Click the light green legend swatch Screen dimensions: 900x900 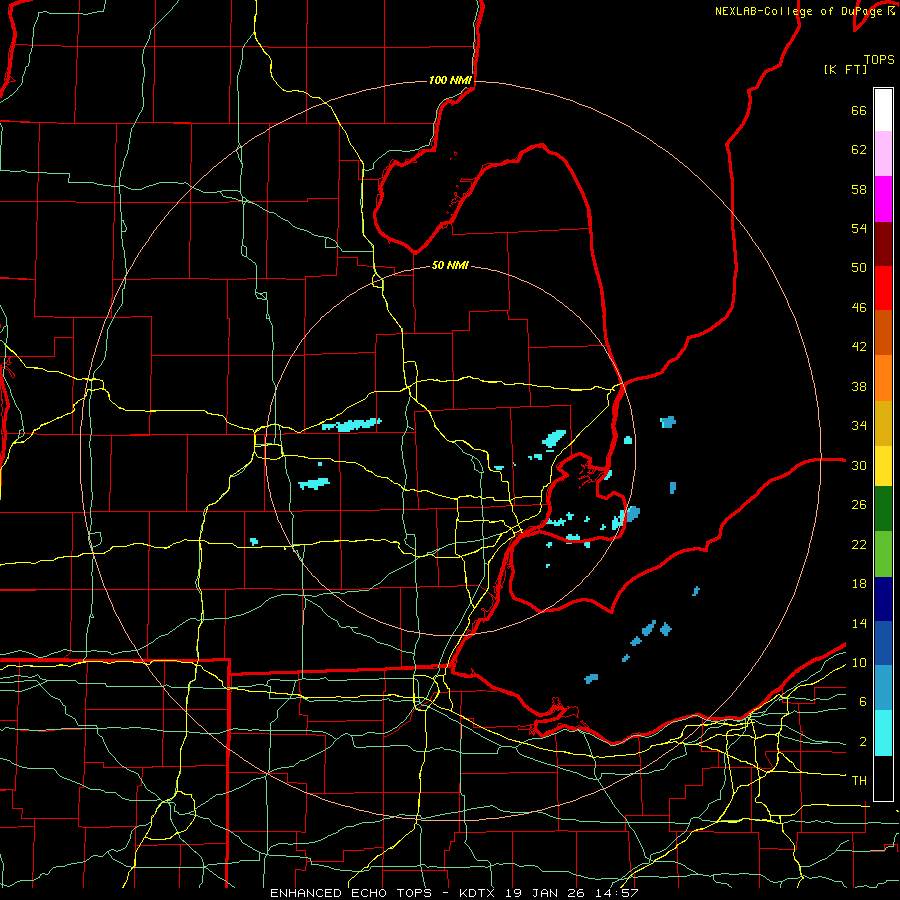click(883, 554)
